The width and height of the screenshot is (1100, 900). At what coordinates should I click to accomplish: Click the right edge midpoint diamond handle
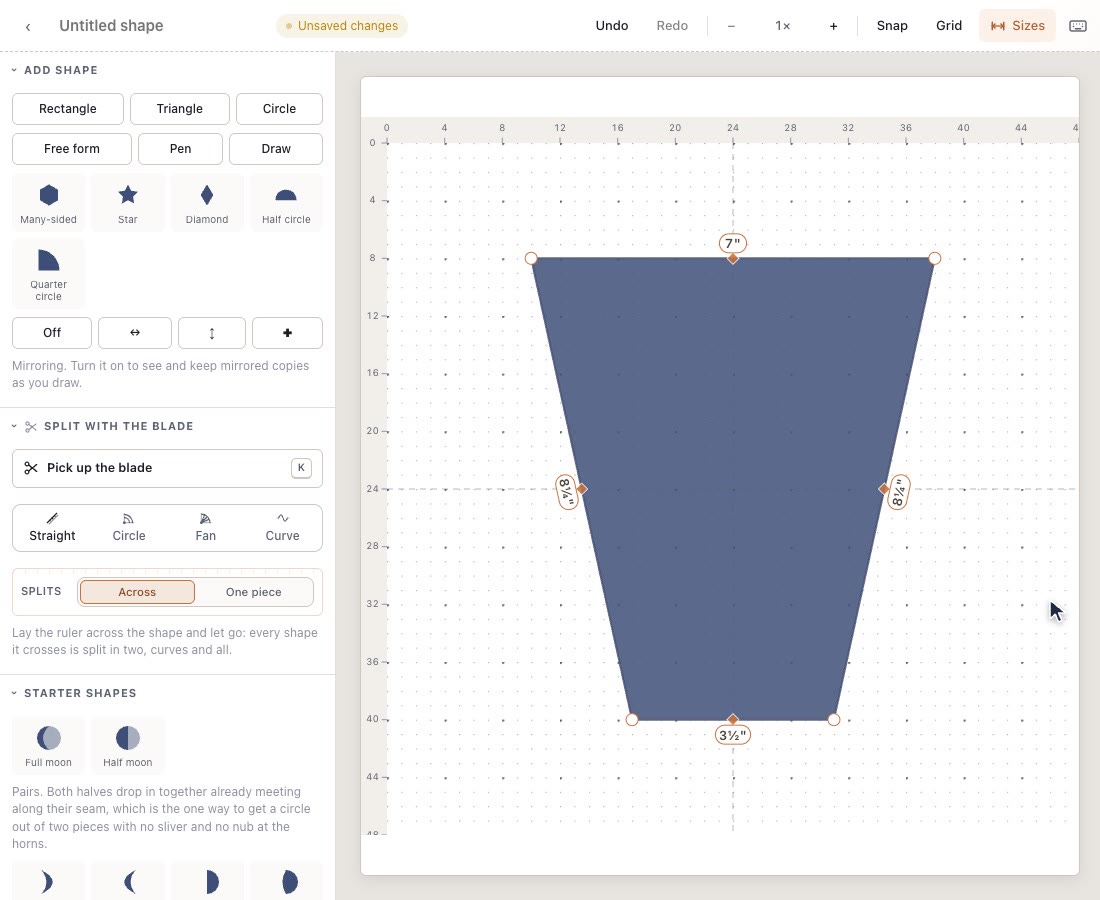[884, 489]
